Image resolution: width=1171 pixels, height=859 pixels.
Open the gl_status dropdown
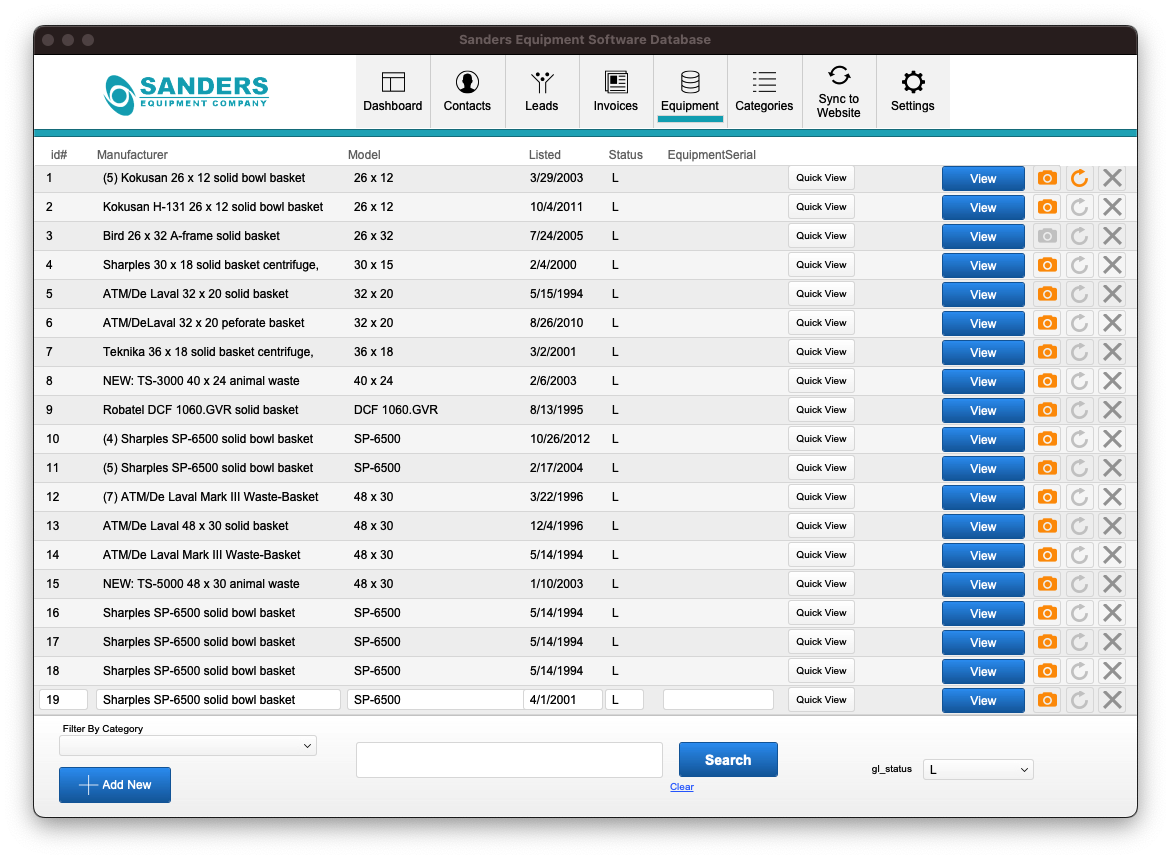coord(977,769)
